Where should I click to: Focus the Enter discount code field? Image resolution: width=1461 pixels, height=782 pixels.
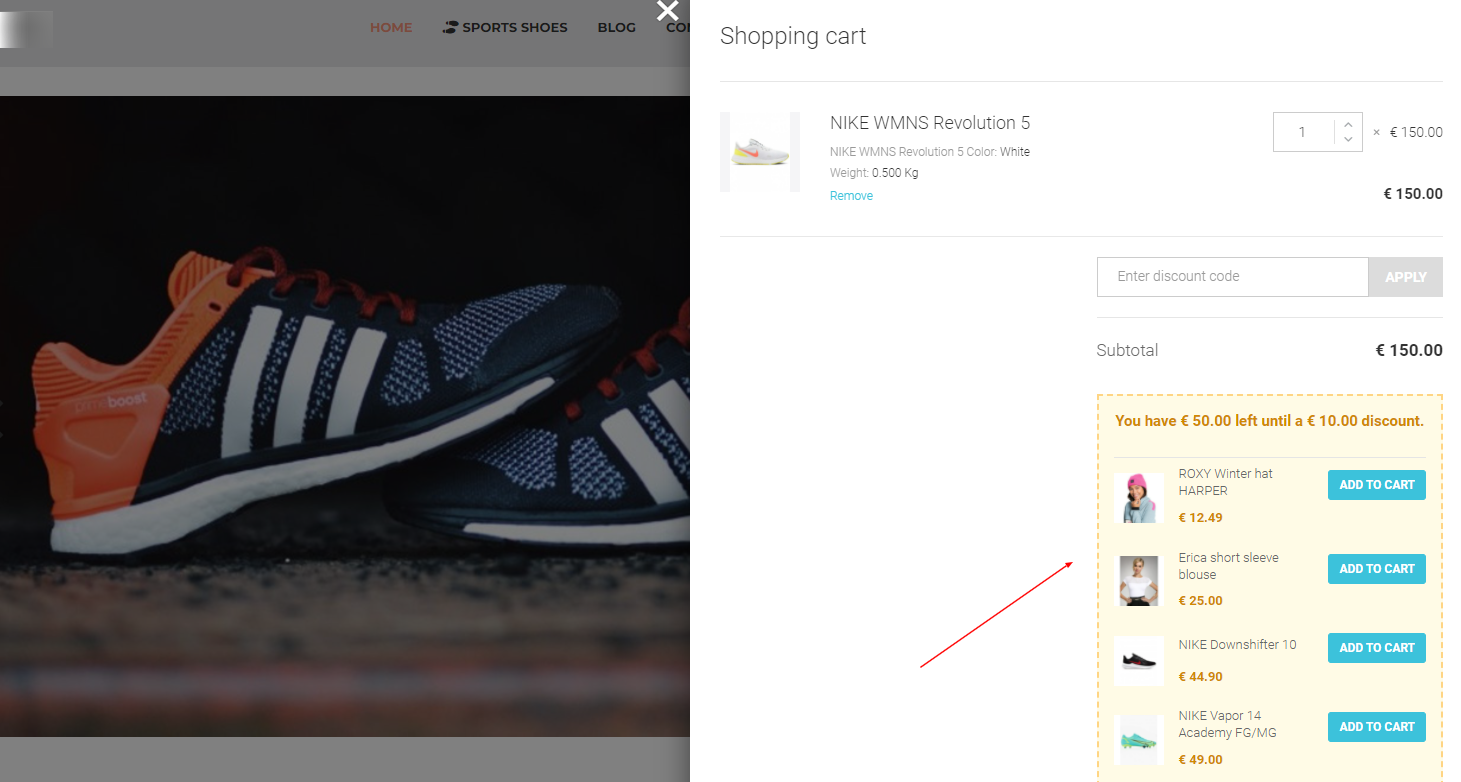tap(1232, 277)
